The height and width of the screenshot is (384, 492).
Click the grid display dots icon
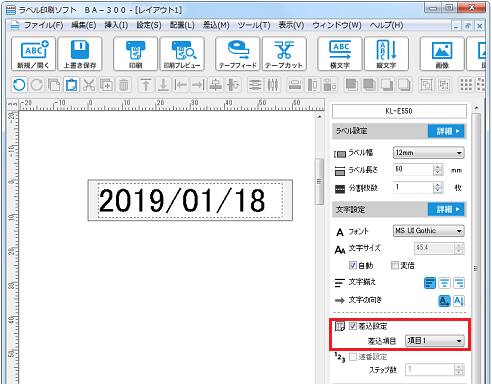point(466,85)
